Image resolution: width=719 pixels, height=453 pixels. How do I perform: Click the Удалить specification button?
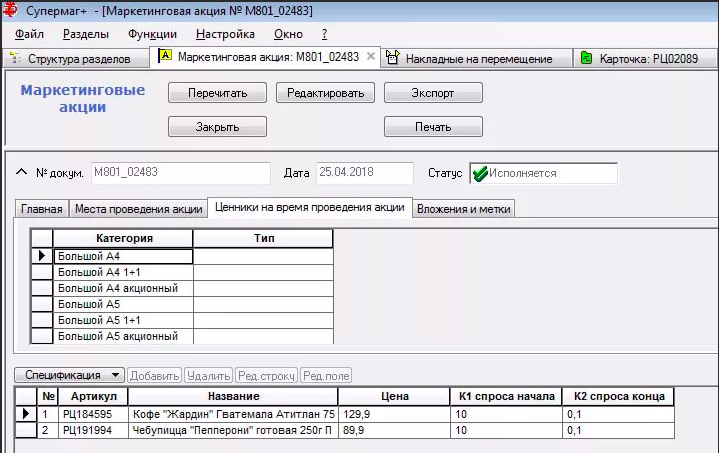tap(209, 376)
